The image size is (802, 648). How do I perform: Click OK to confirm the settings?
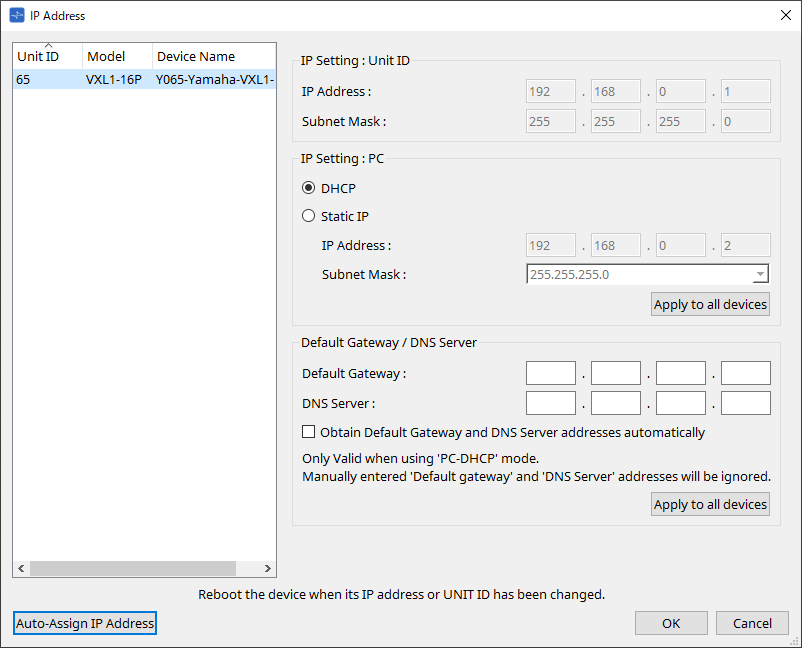coord(671,623)
